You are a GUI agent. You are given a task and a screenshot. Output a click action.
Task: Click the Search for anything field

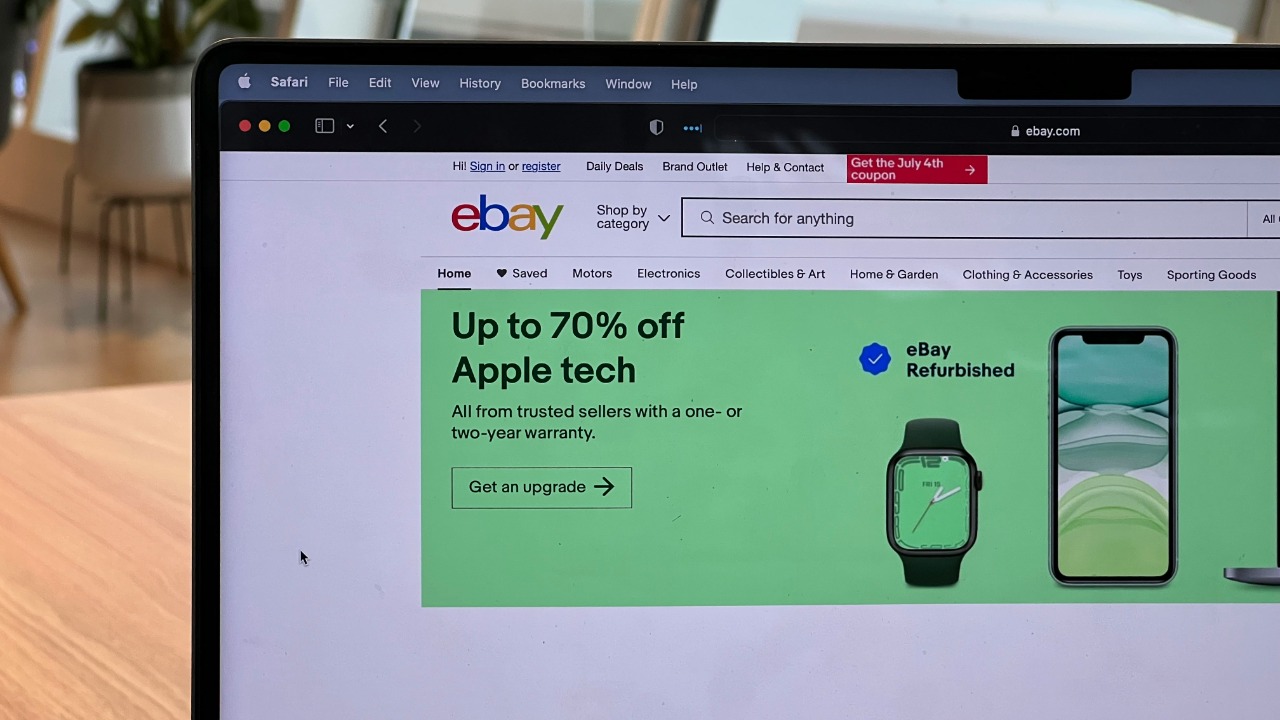click(964, 218)
